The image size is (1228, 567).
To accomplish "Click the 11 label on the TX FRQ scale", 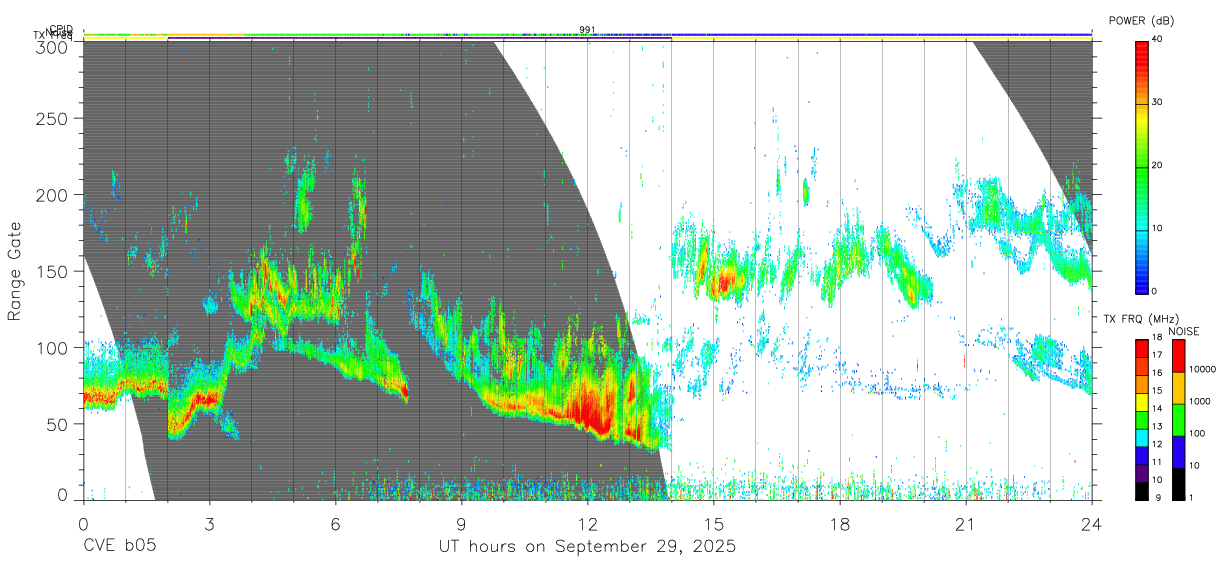I will [x=1156, y=462].
